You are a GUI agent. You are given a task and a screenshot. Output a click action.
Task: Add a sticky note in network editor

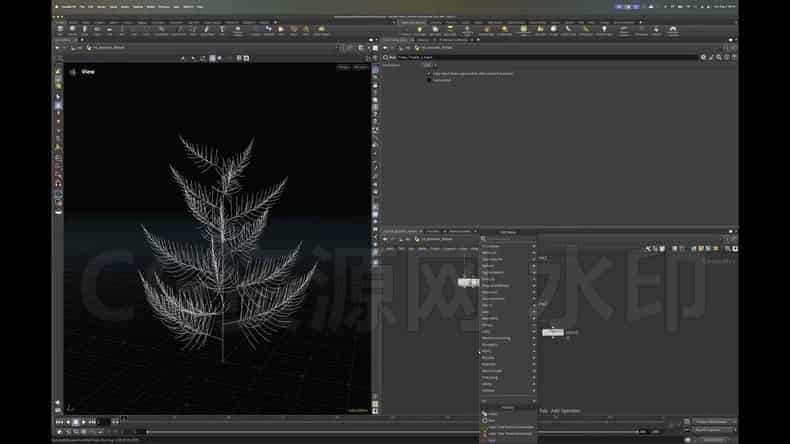click(701, 248)
